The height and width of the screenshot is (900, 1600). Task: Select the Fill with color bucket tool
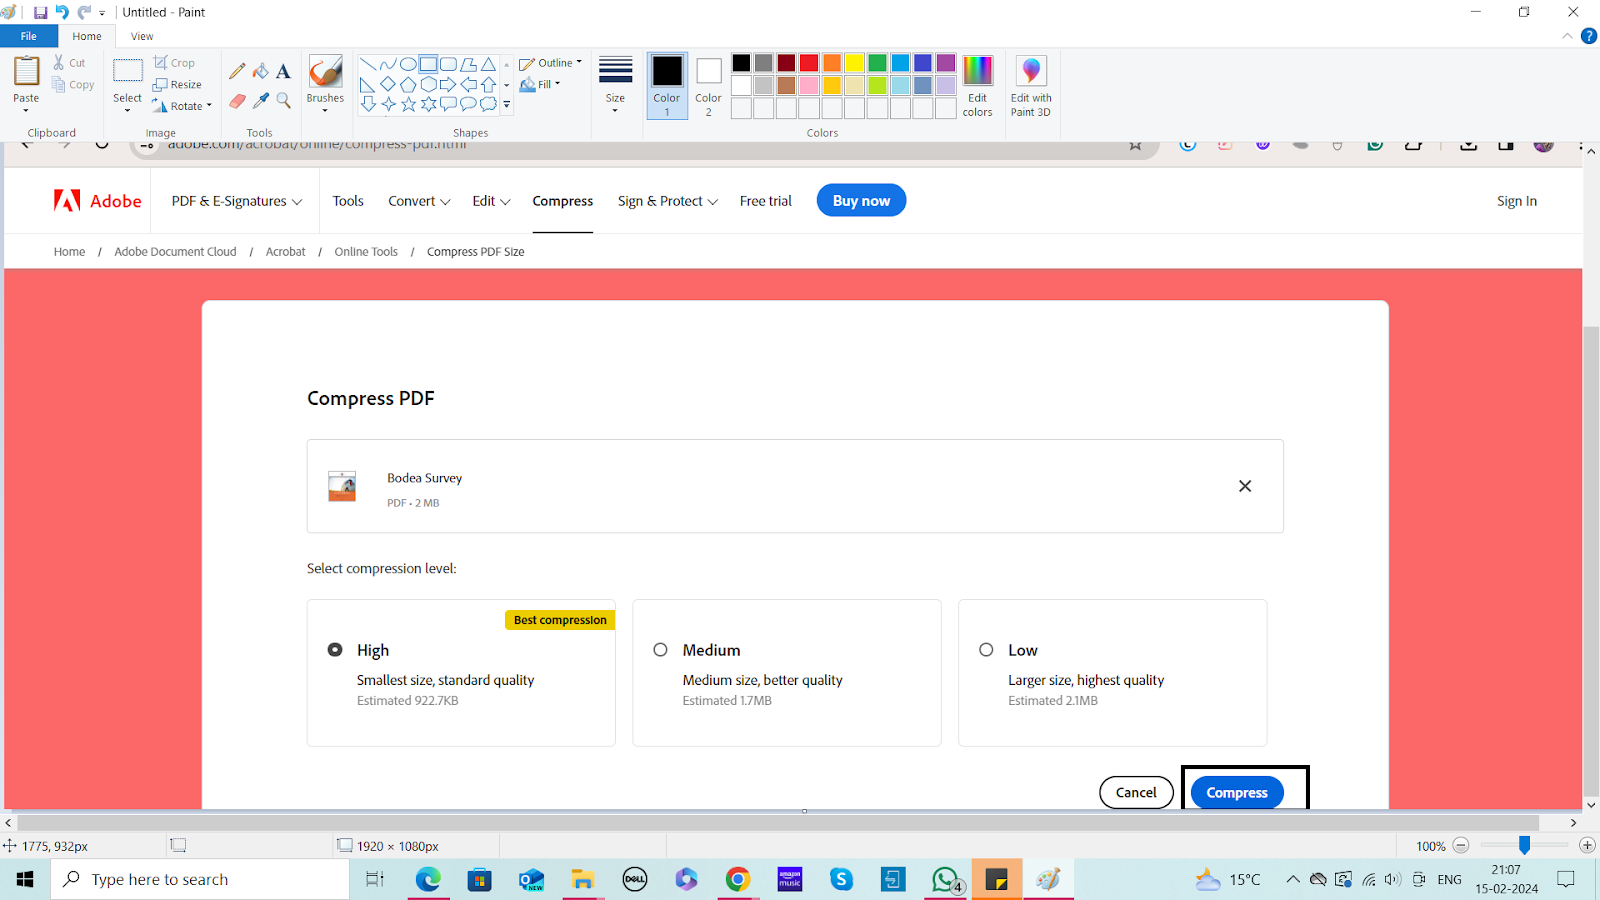coord(260,71)
